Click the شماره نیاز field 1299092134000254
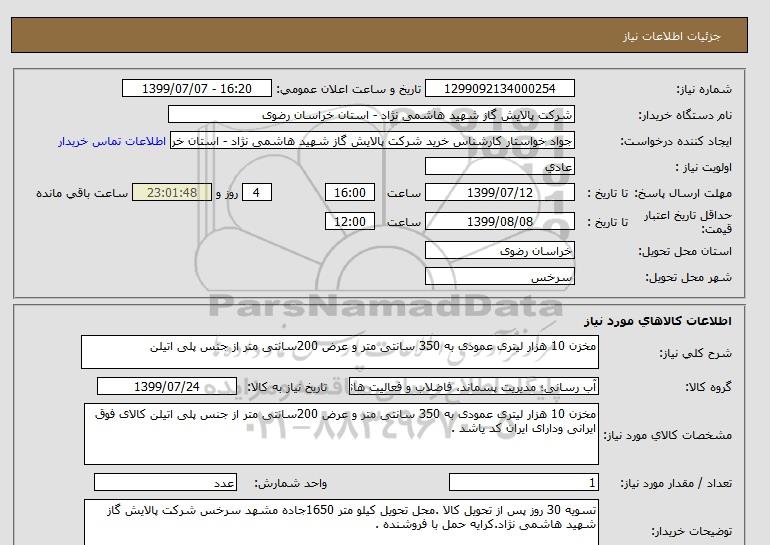770x545 pixels. [x=500, y=89]
